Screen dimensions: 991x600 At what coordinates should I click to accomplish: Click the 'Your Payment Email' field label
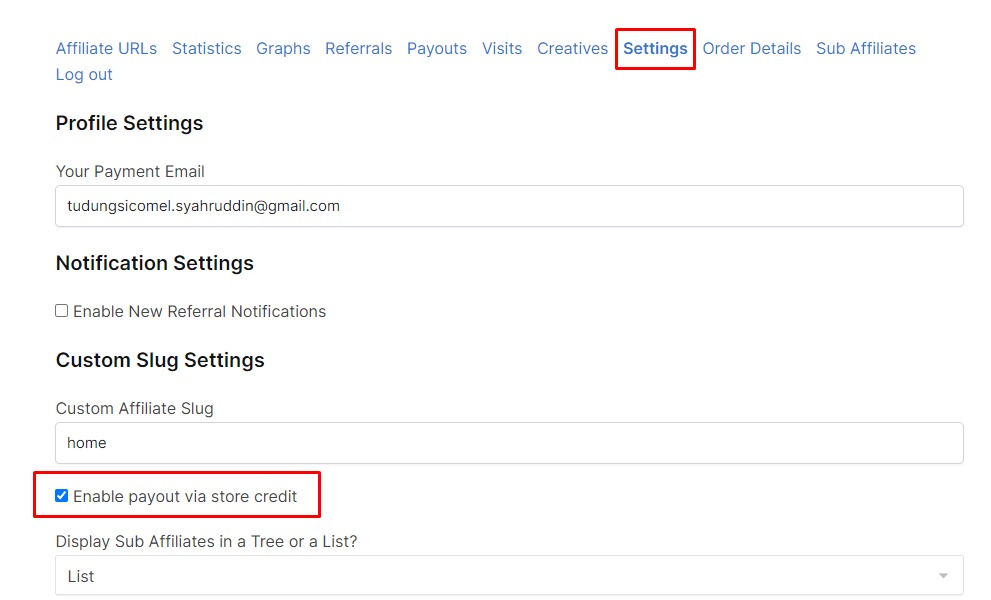(x=130, y=171)
